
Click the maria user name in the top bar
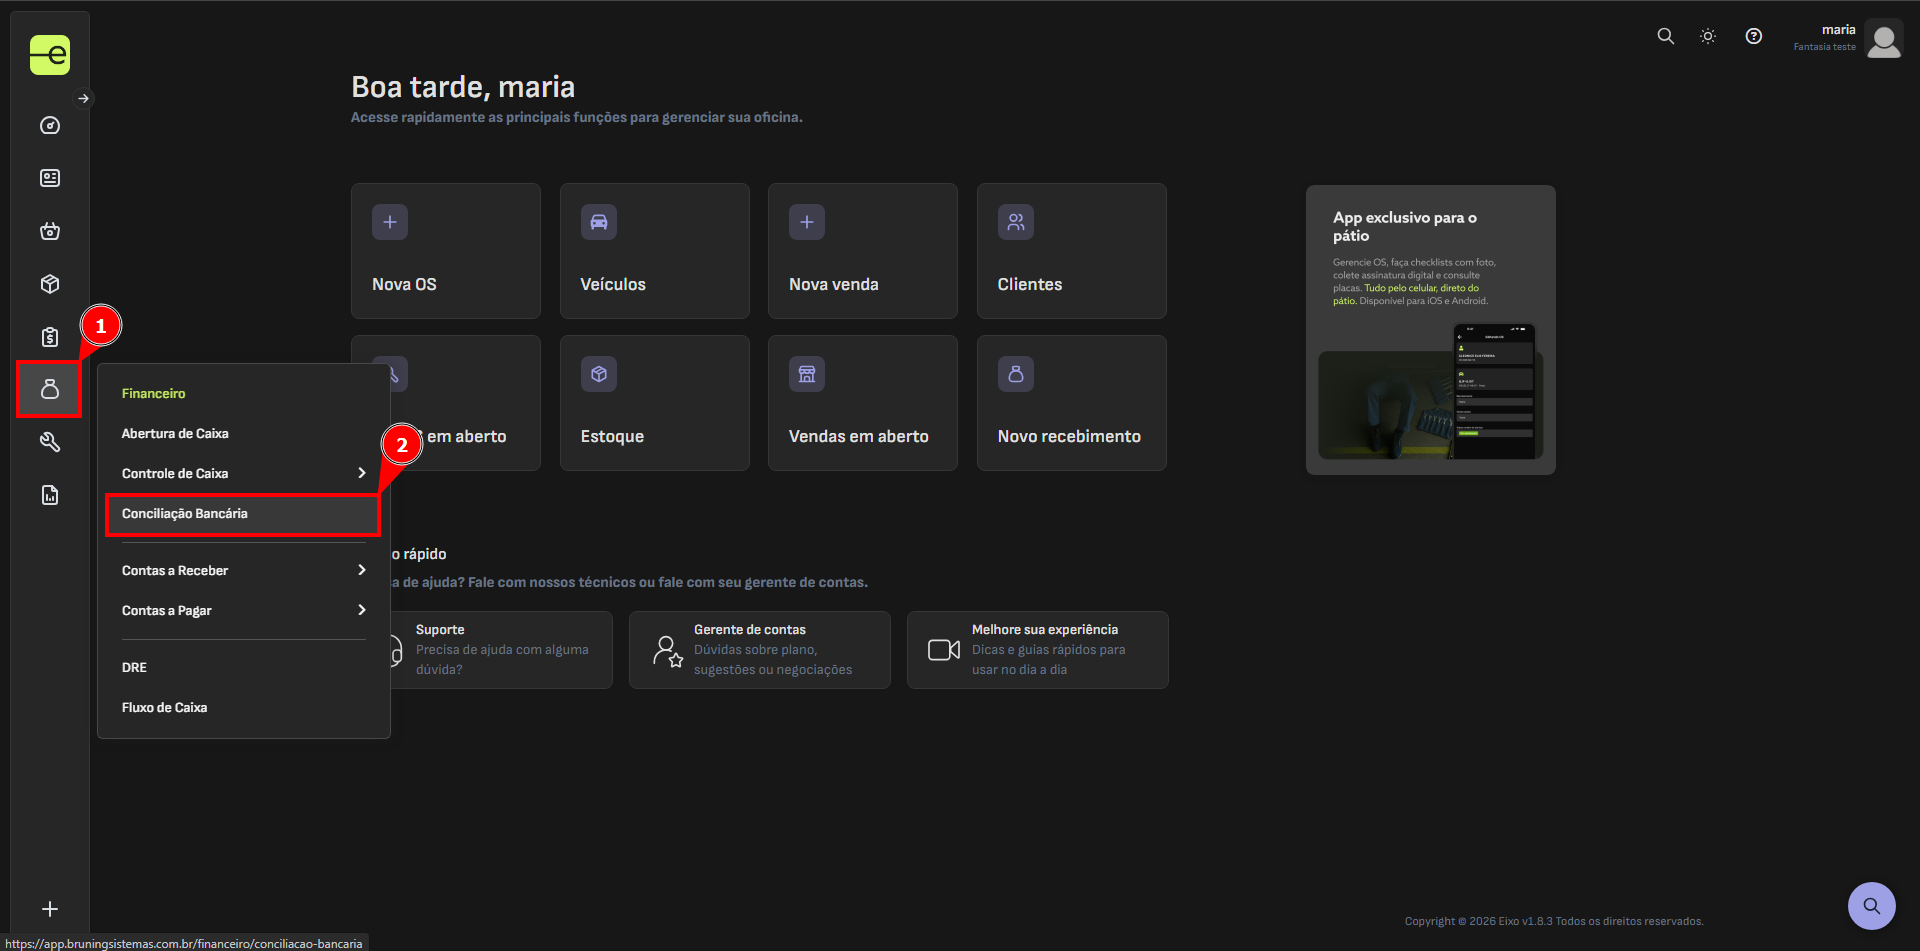[1838, 30]
